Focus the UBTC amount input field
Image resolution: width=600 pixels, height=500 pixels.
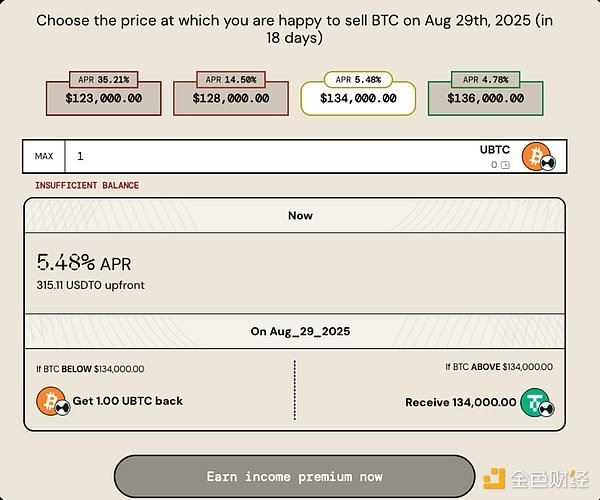[268, 156]
